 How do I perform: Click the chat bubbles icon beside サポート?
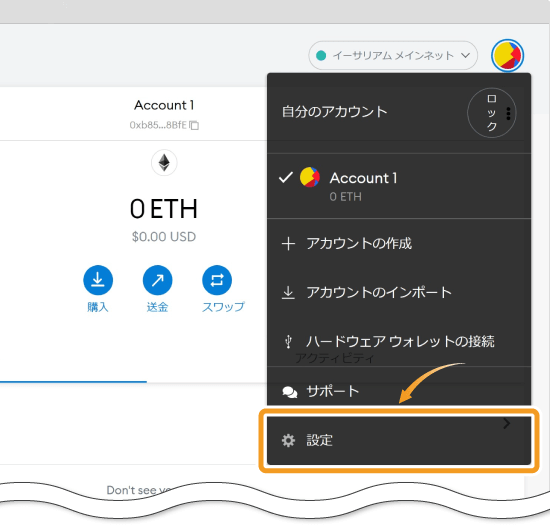coord(290,392)
